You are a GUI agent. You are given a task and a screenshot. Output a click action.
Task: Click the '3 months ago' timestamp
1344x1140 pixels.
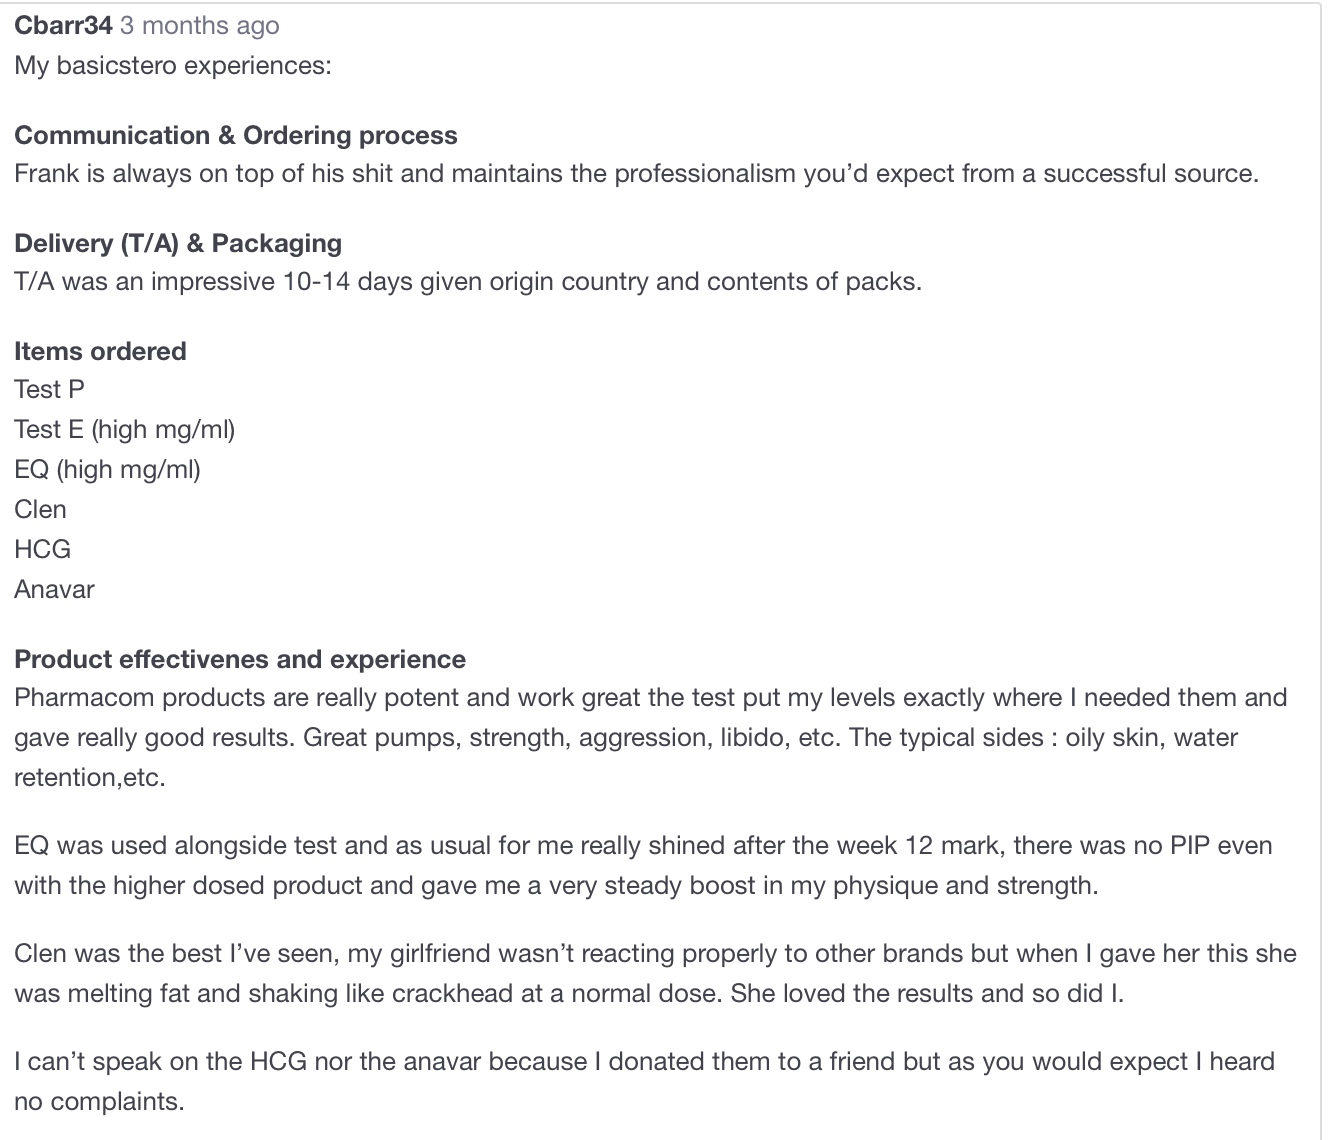(200, 26)
